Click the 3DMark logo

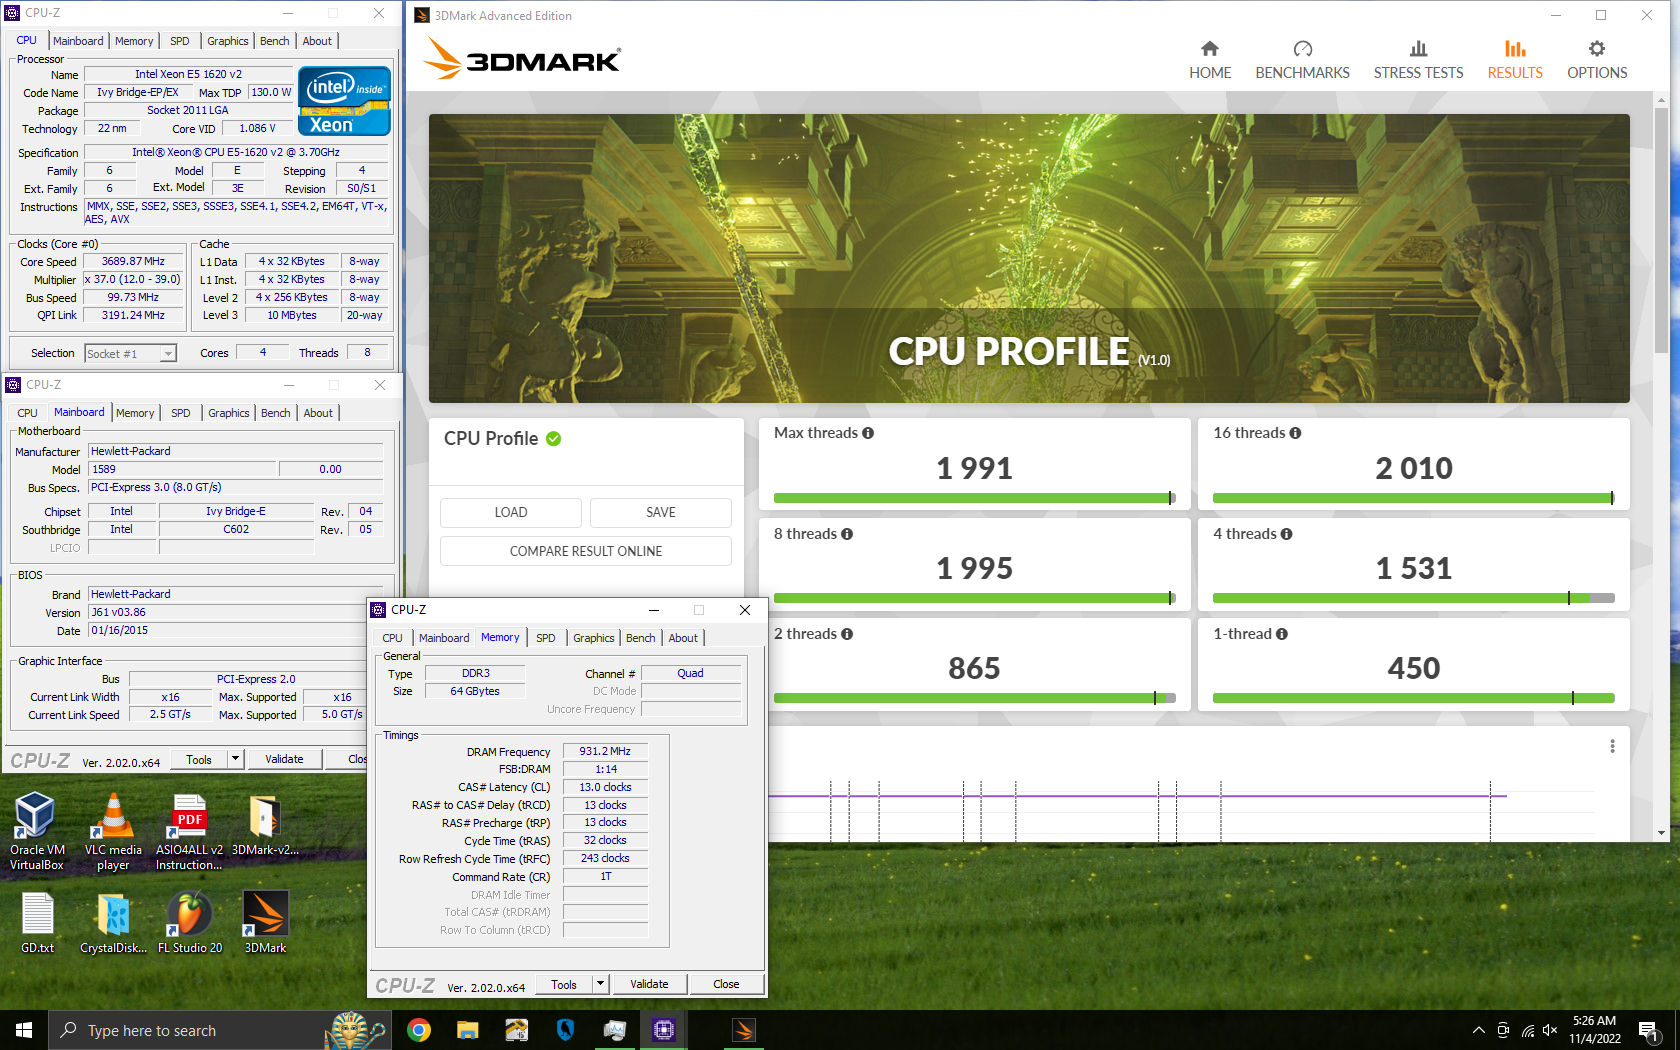coord(521,59)
